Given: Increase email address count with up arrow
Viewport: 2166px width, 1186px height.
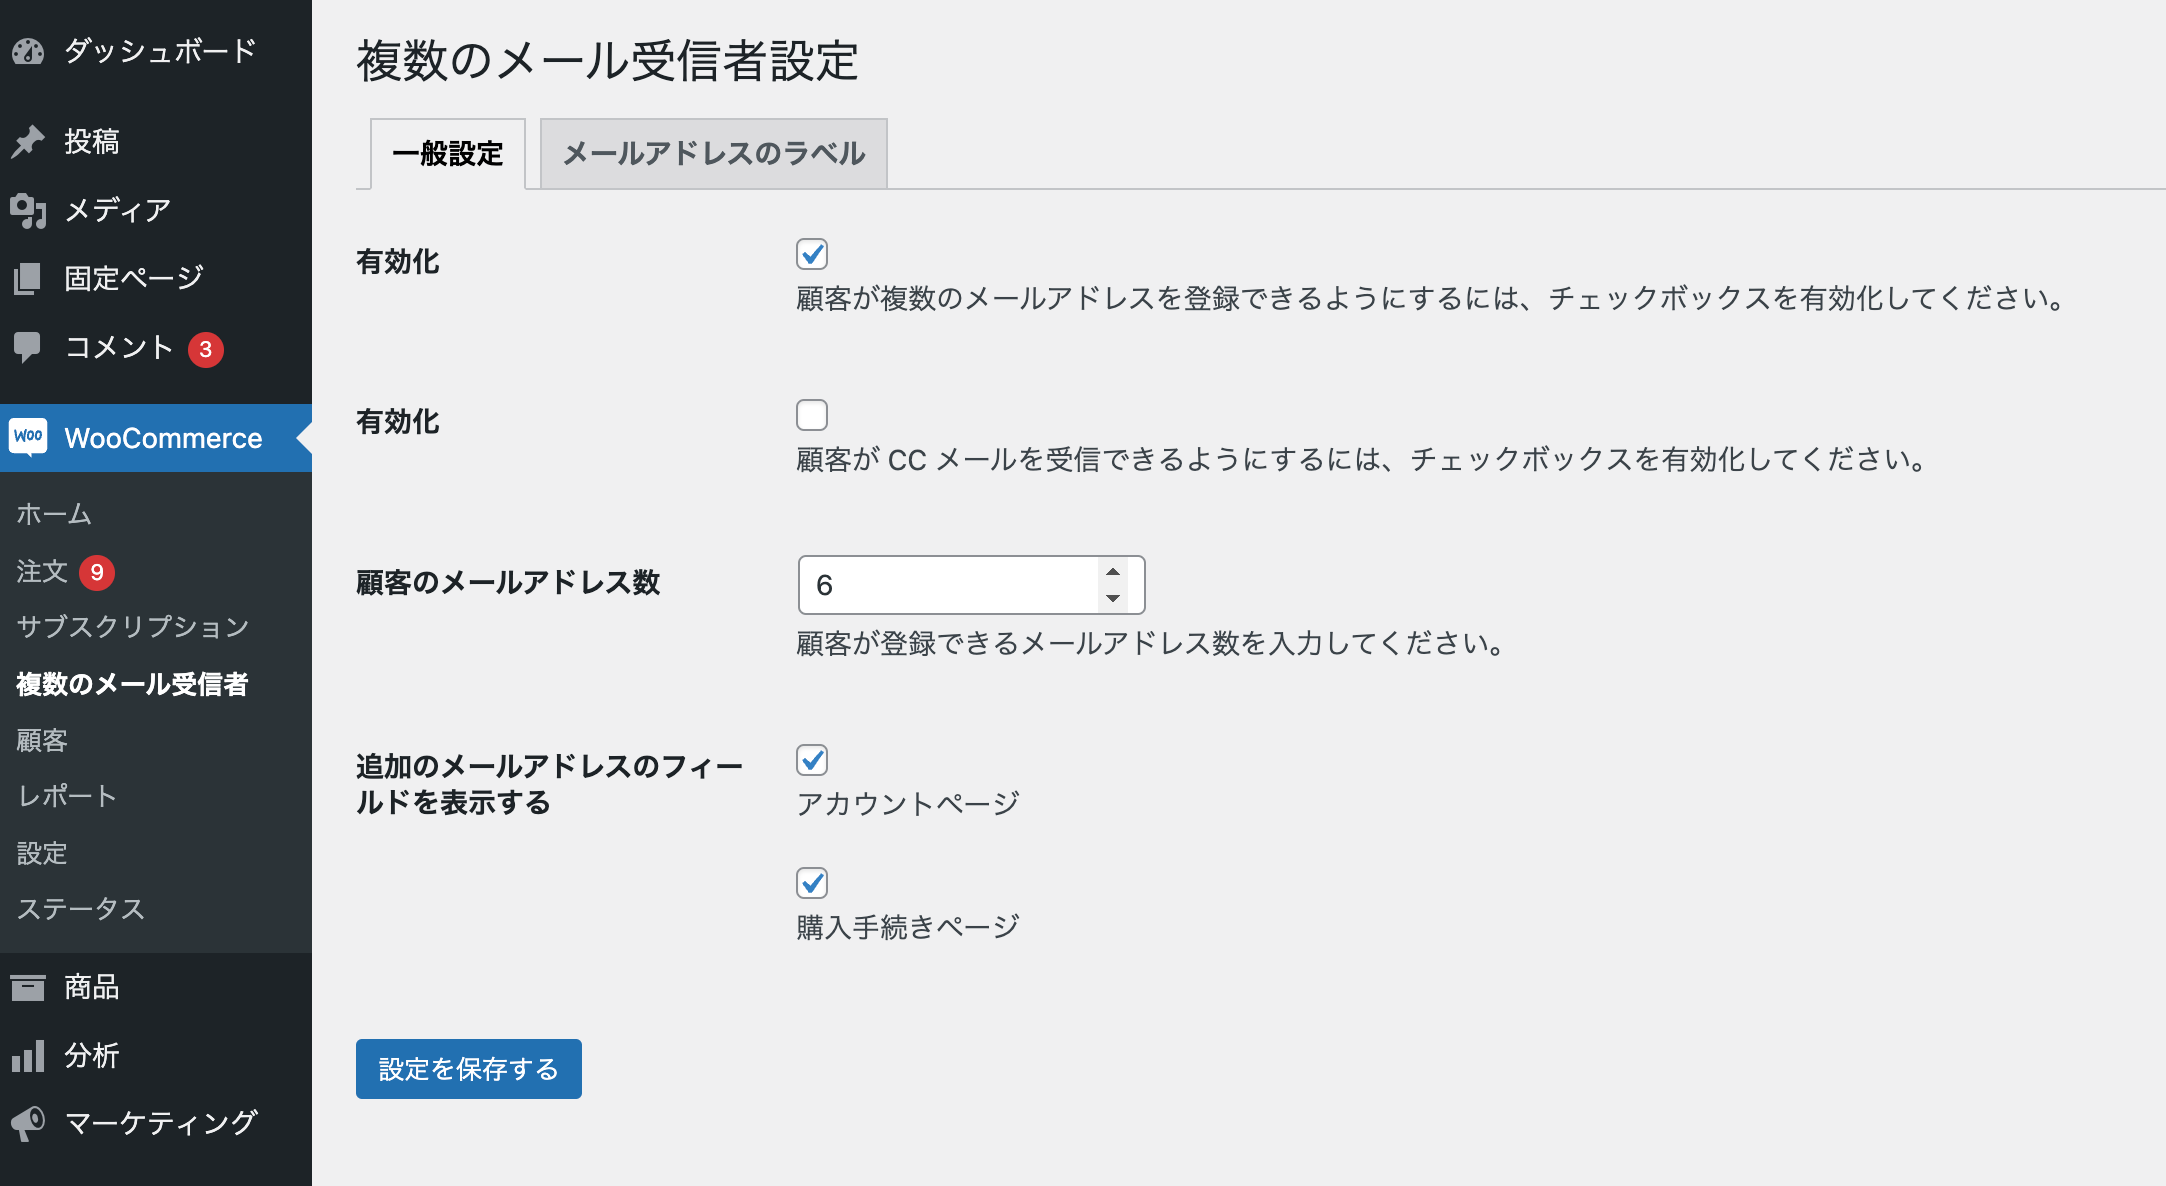Looking at the screenshot, I should point(1113,572).
